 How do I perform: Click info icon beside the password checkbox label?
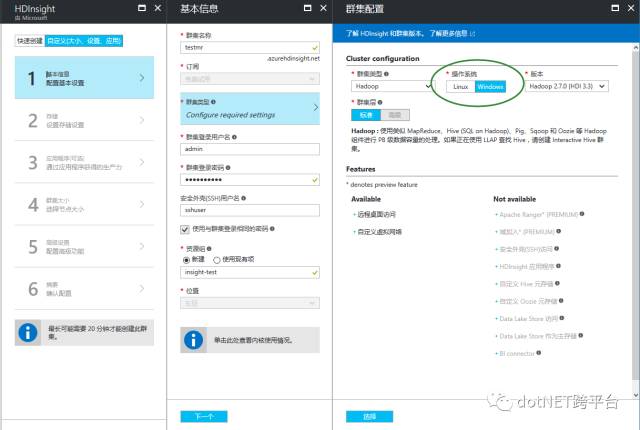(272, 229)
